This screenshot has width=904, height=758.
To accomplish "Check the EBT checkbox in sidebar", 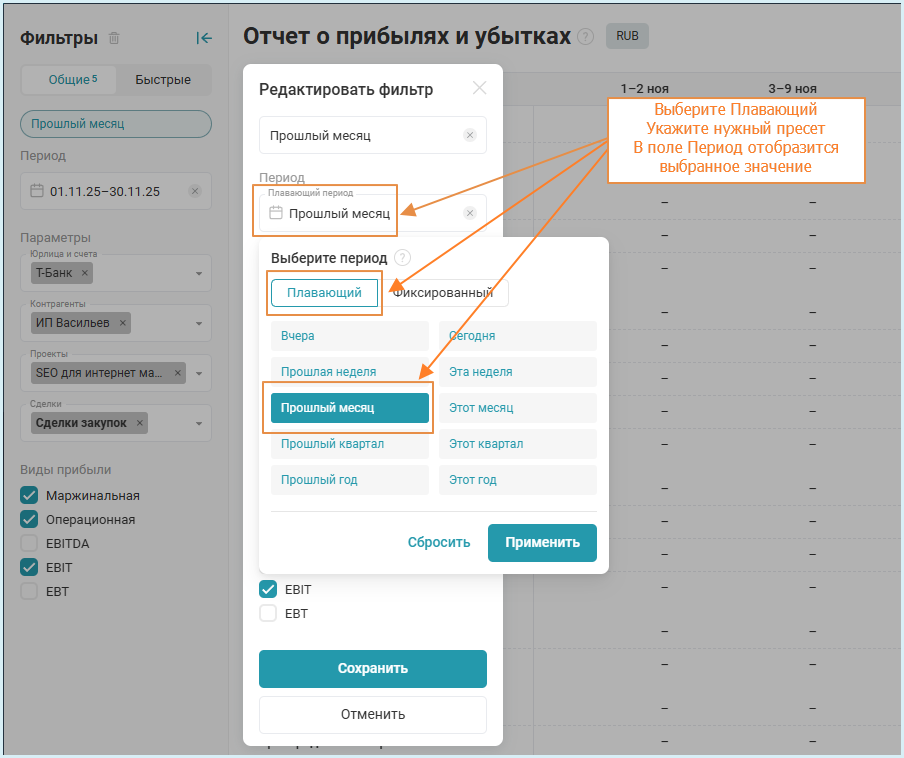I will coord(29,591).
